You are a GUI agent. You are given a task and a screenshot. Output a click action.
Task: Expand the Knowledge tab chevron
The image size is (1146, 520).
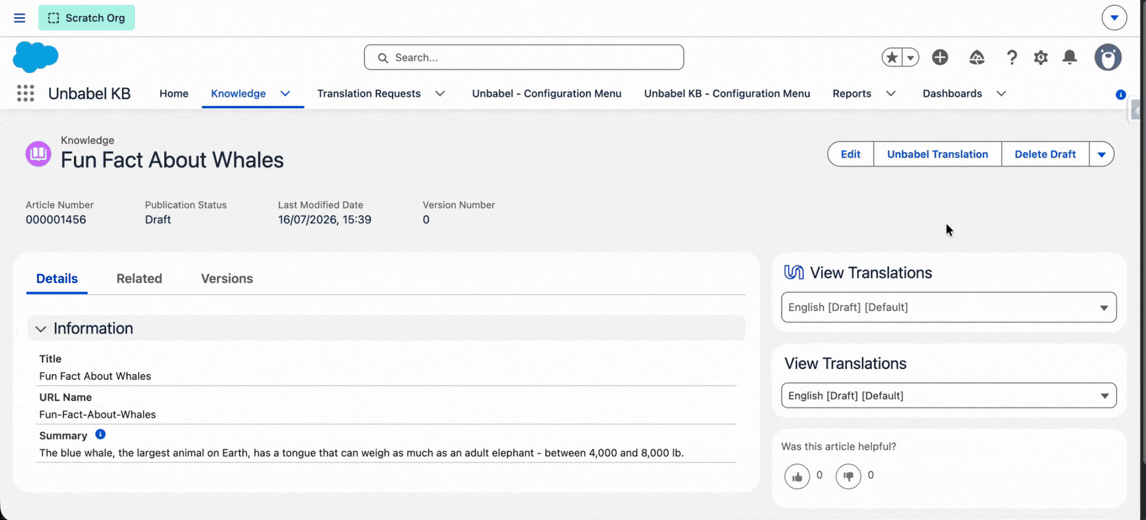286,94
